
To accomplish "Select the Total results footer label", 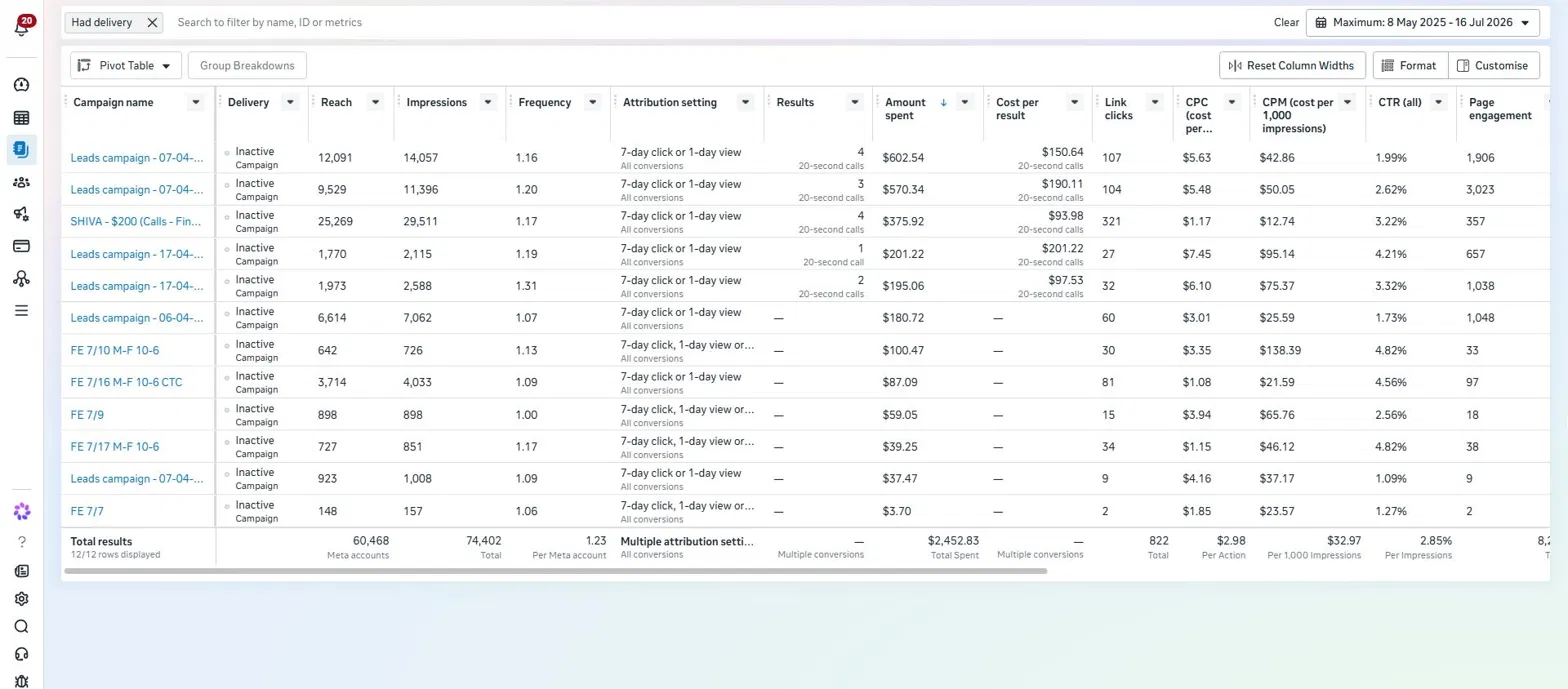I will coord(101,541).
